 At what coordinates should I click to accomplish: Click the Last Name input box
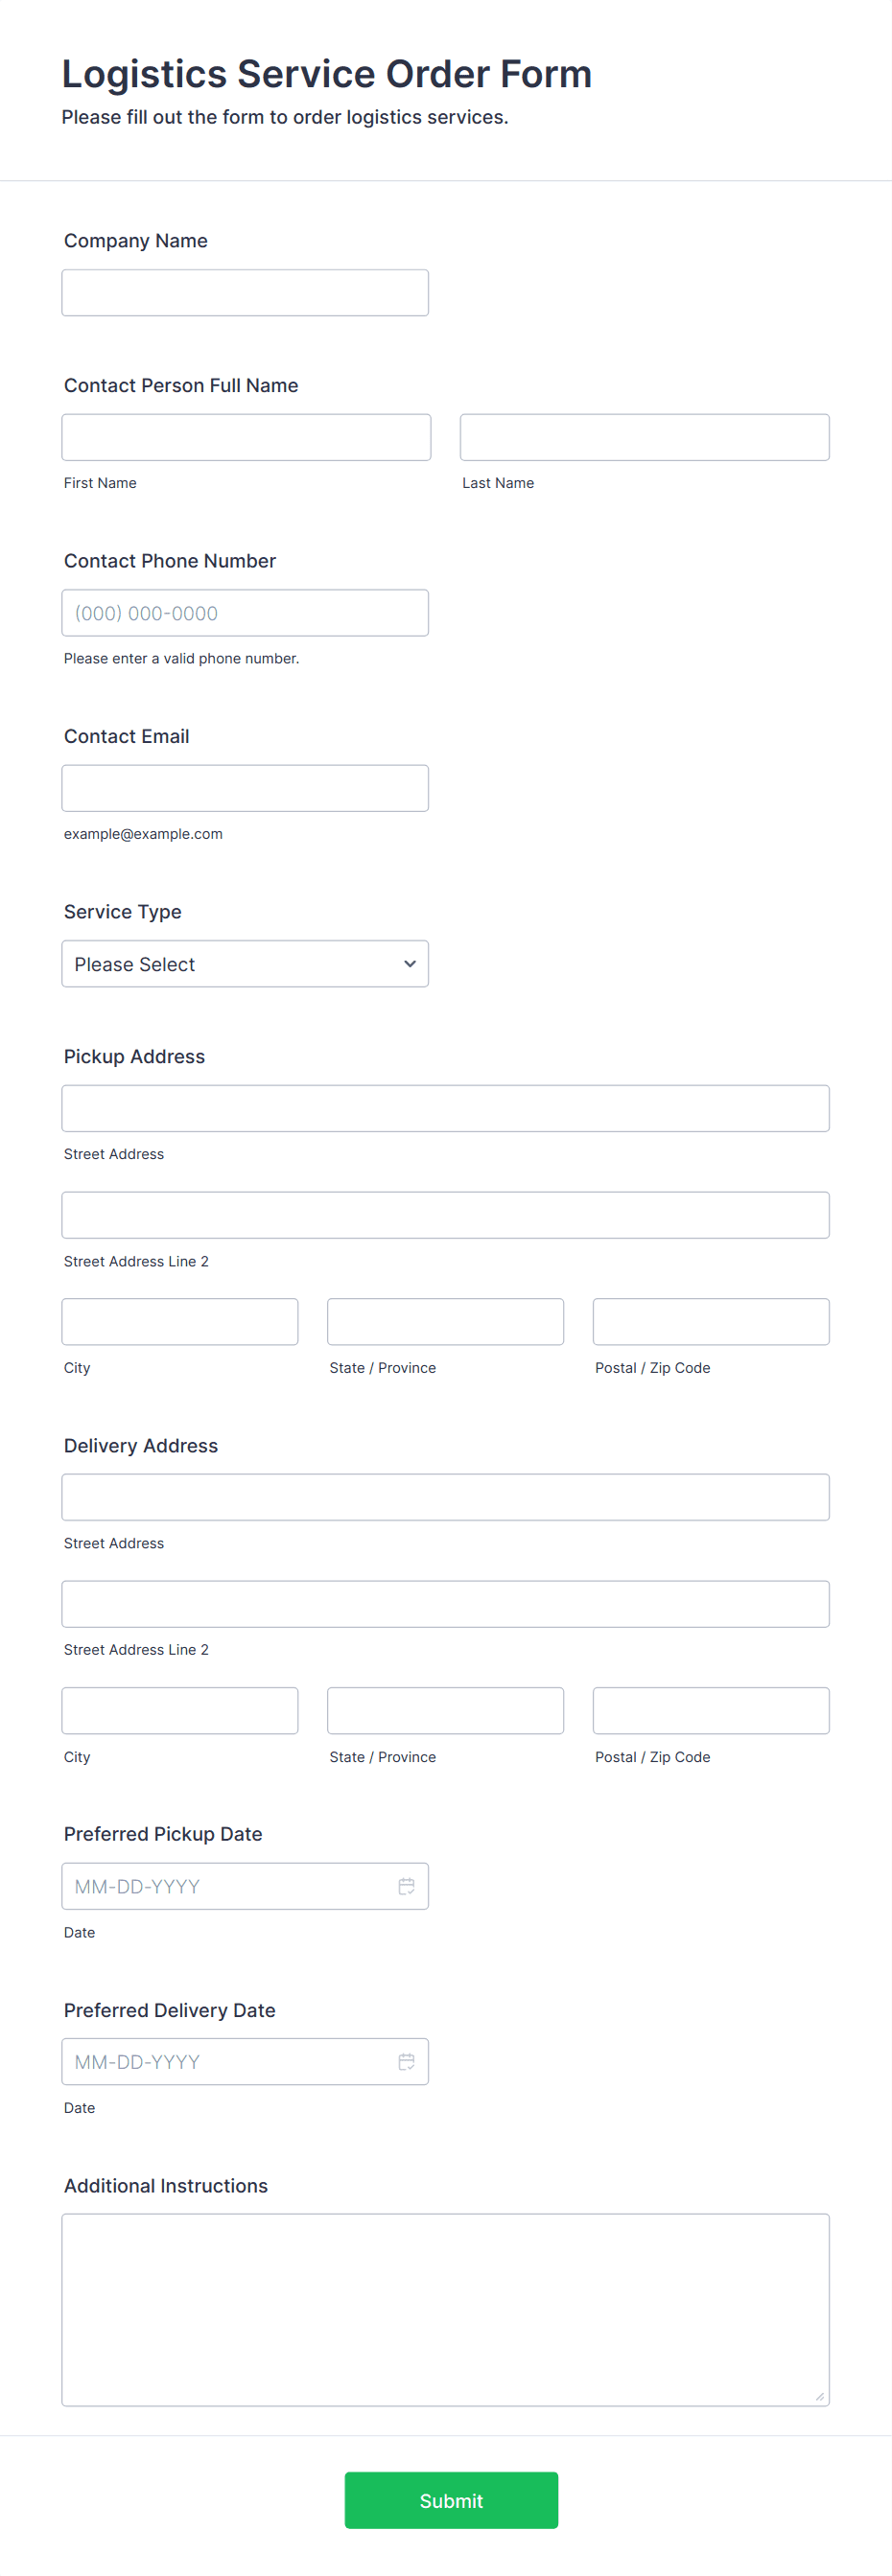pyautogui.click(x=644, y=437)
